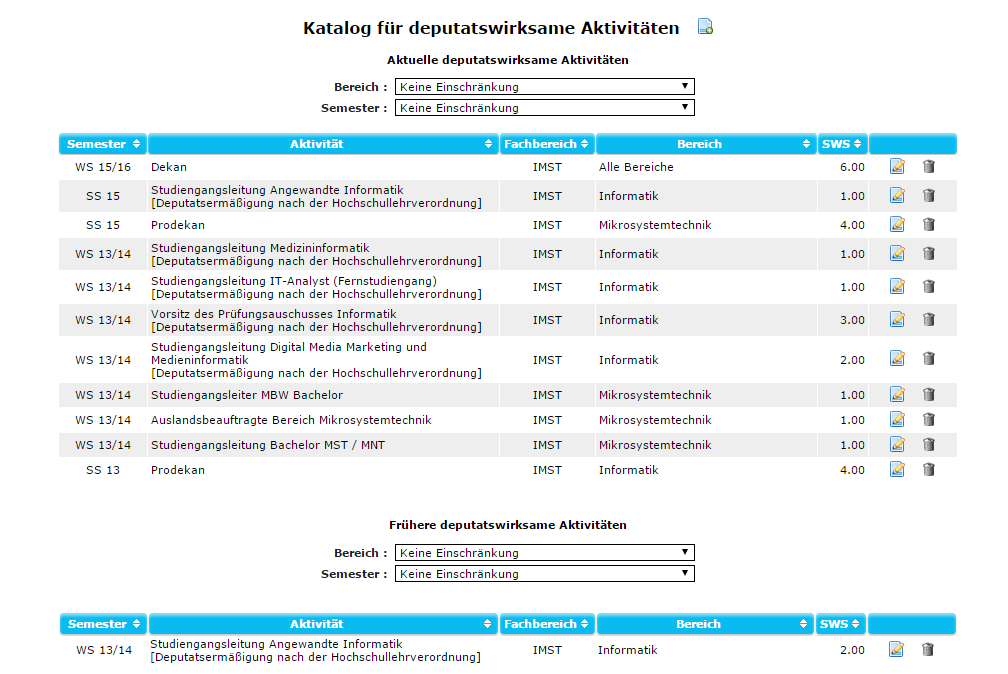The height and width of the screenshot is (674, 1008).
Task: Sort Frühere table by SWS column
Action: [840, 624]
